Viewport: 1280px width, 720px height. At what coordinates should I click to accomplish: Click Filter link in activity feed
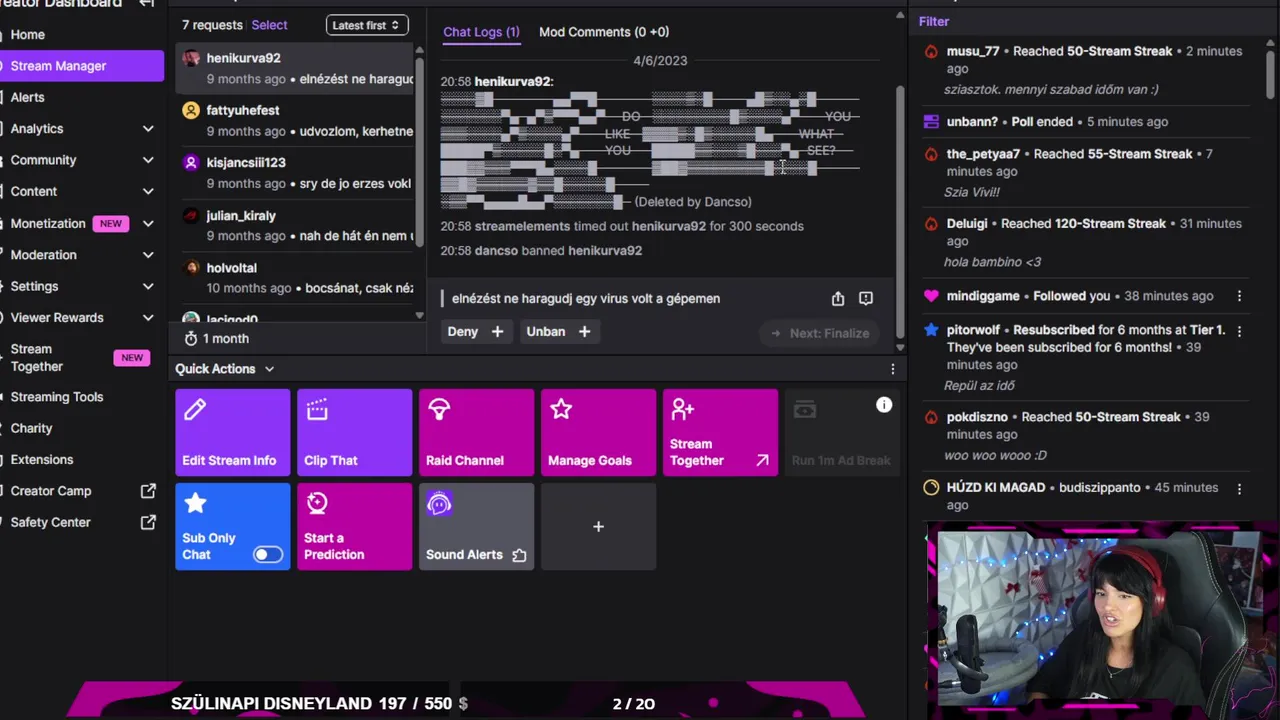click(x=934, y=21)
